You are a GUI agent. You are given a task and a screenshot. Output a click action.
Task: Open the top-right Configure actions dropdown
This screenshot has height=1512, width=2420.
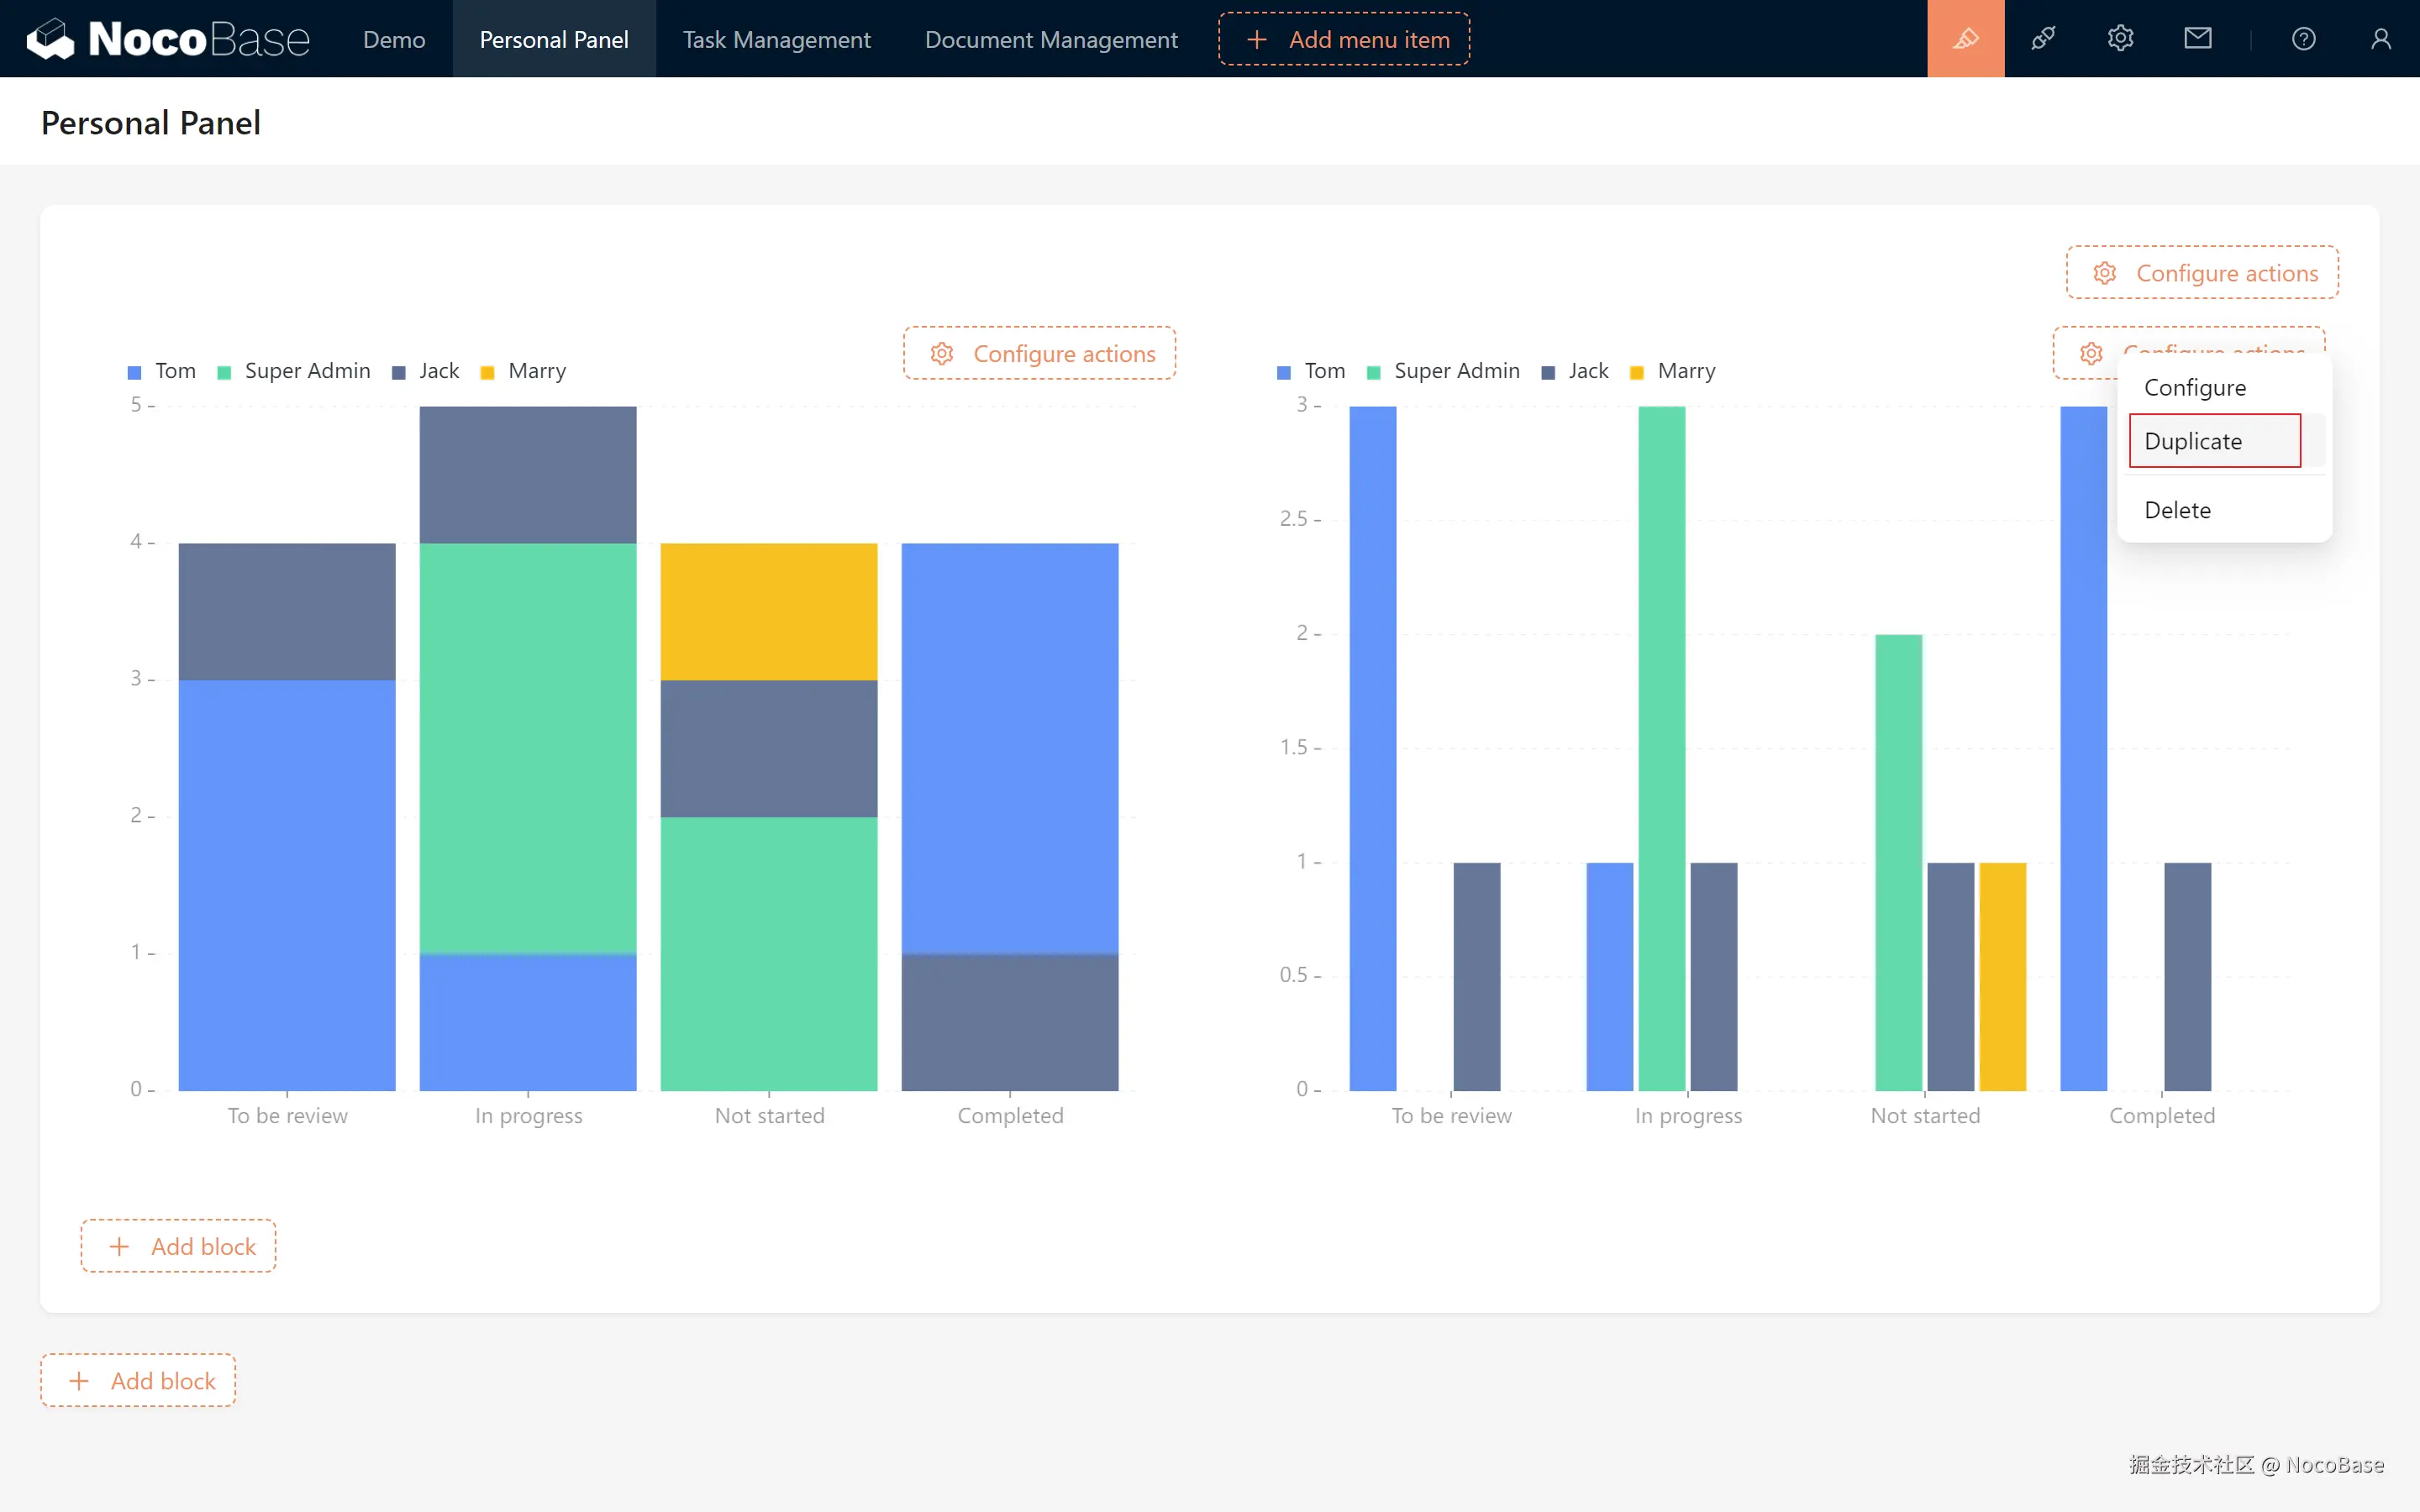pos(2202,273)
